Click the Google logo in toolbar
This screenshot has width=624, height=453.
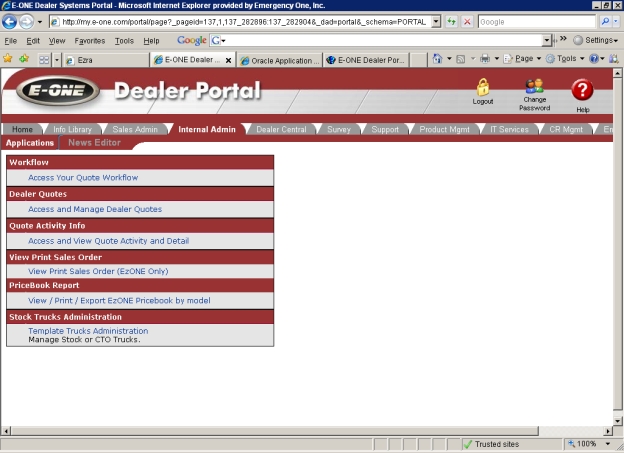point(192,40)
